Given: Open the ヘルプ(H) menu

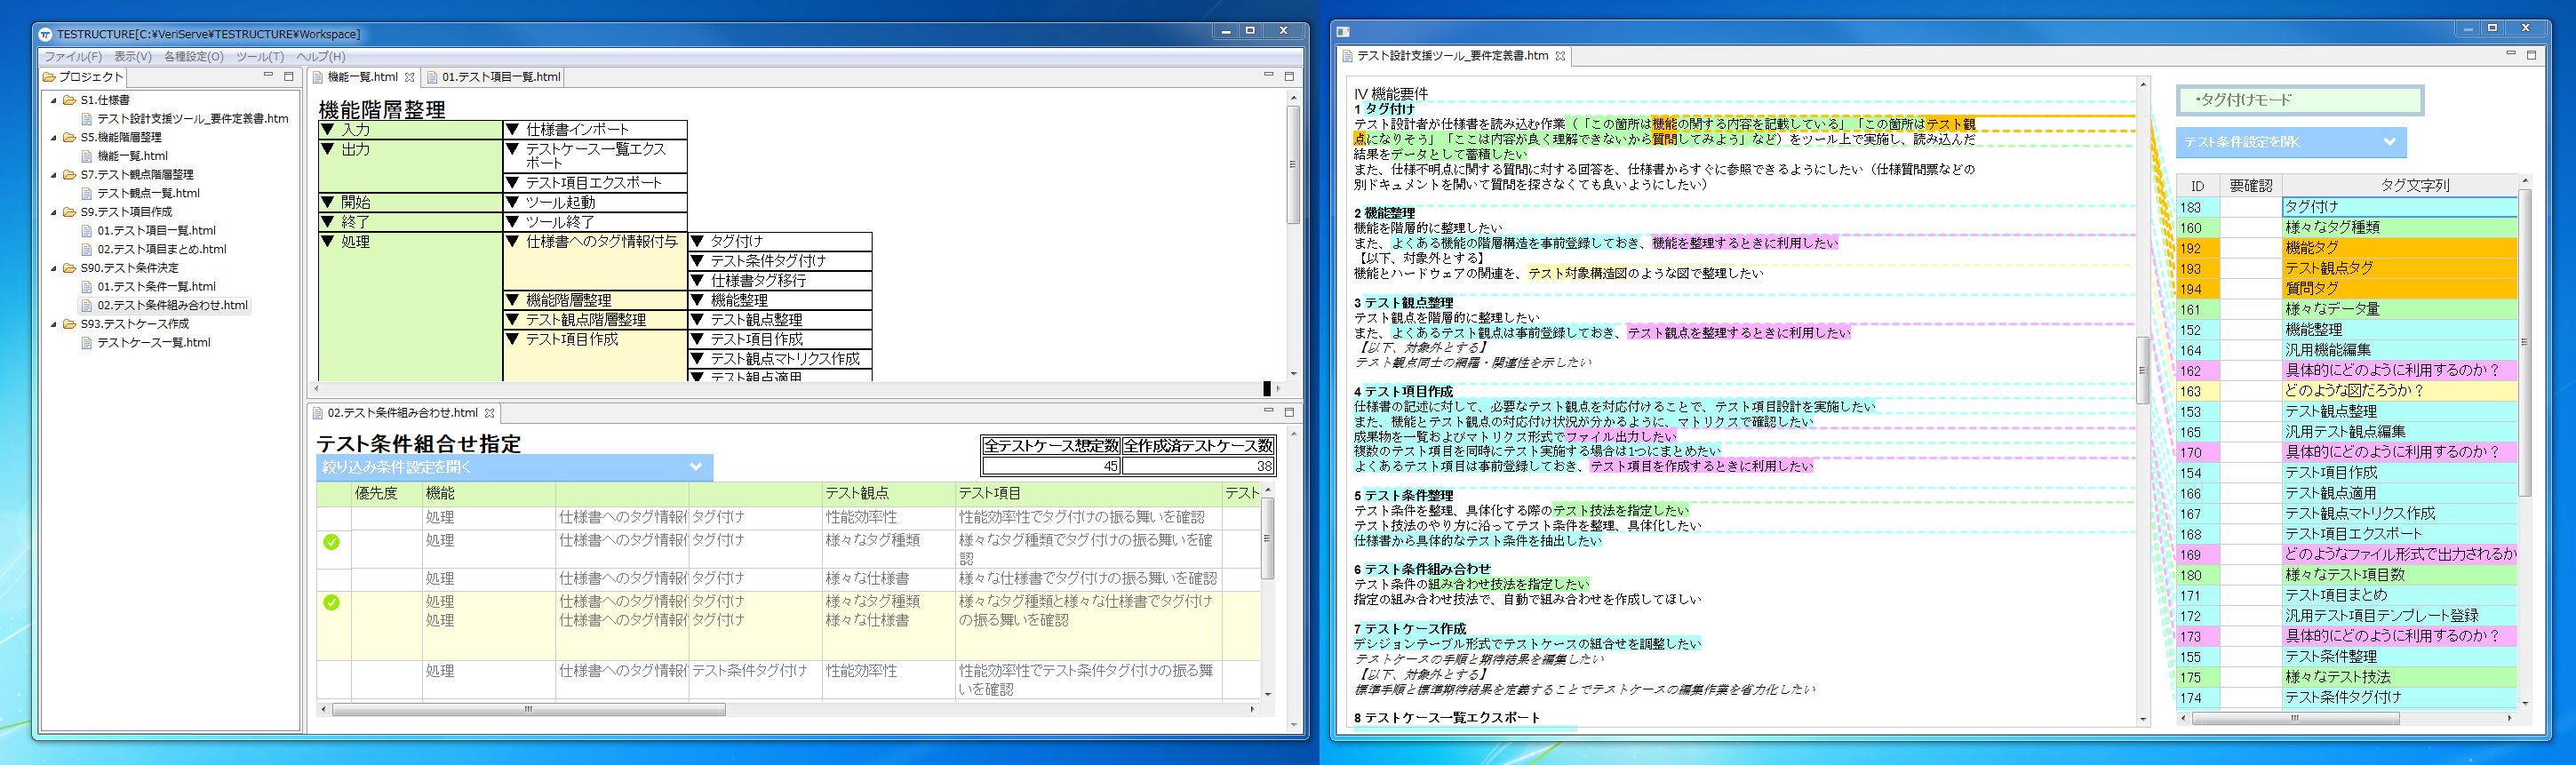Looking at the screenshot, I should tap(321, 57).
